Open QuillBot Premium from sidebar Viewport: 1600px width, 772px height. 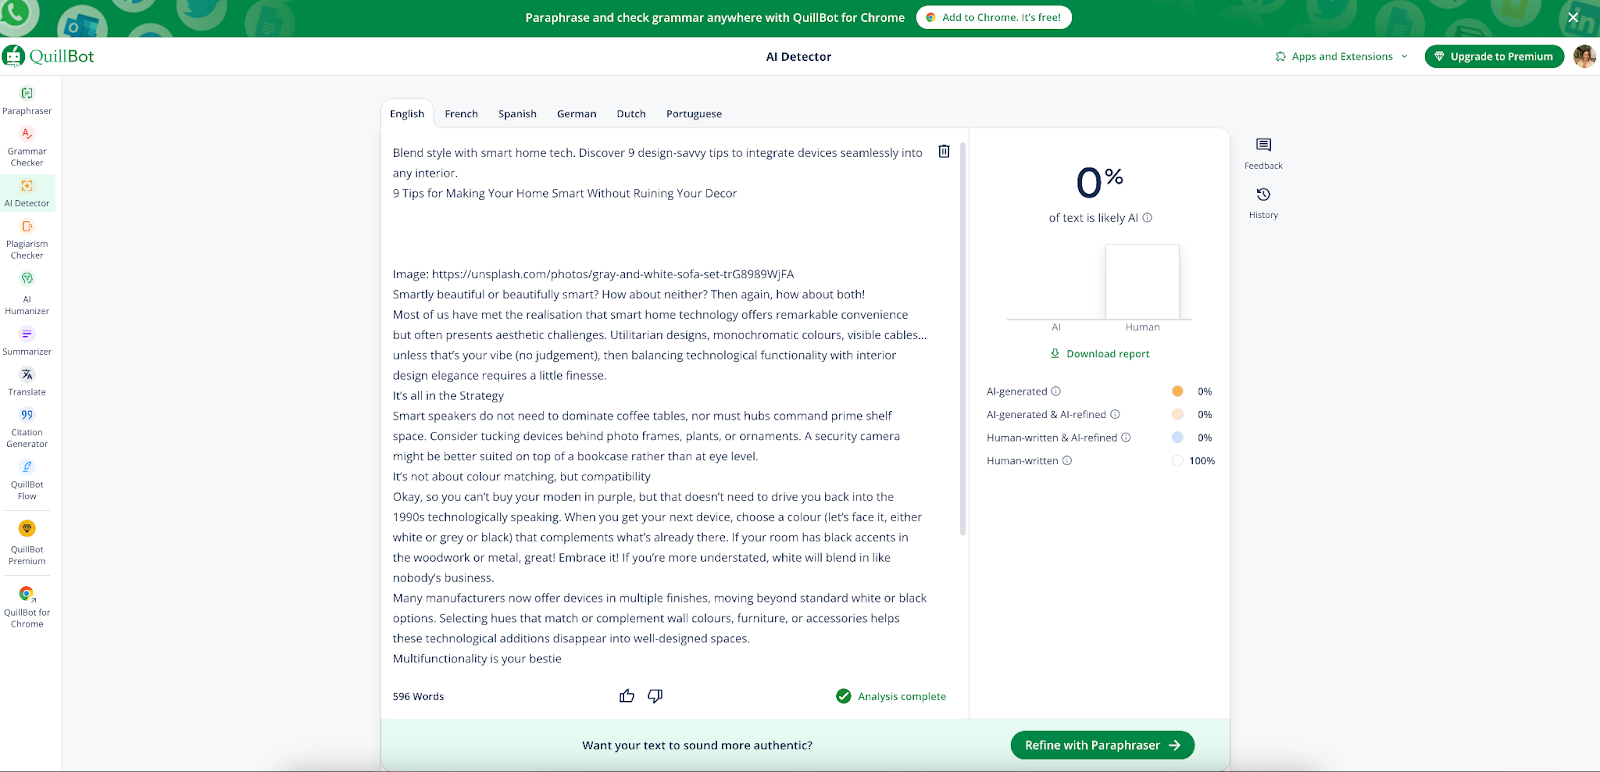click(27, 543)
